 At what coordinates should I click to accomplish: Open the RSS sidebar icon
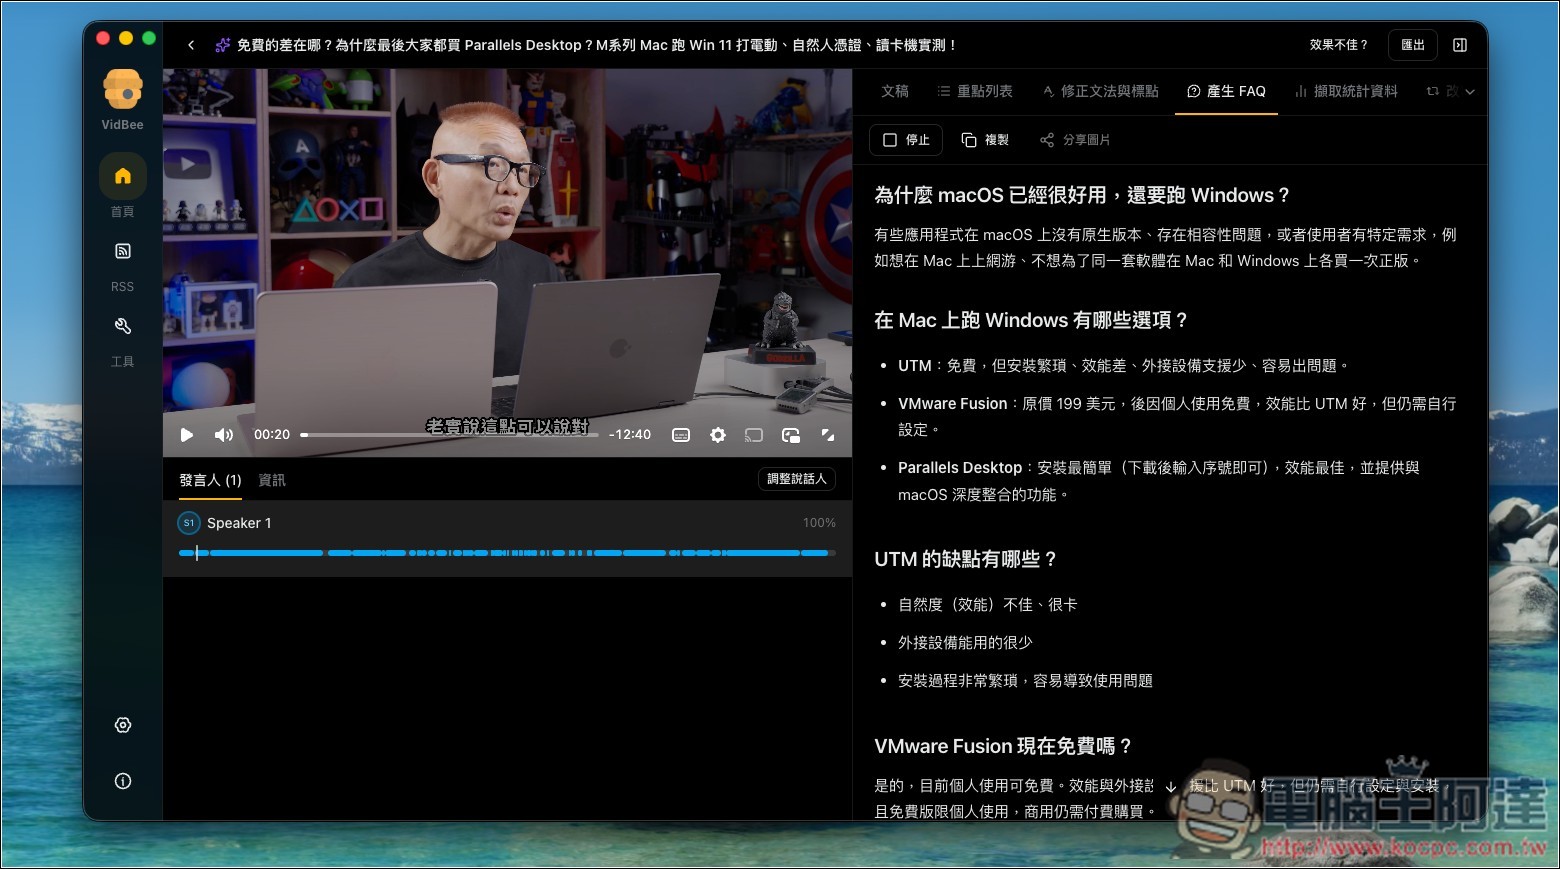123,251
